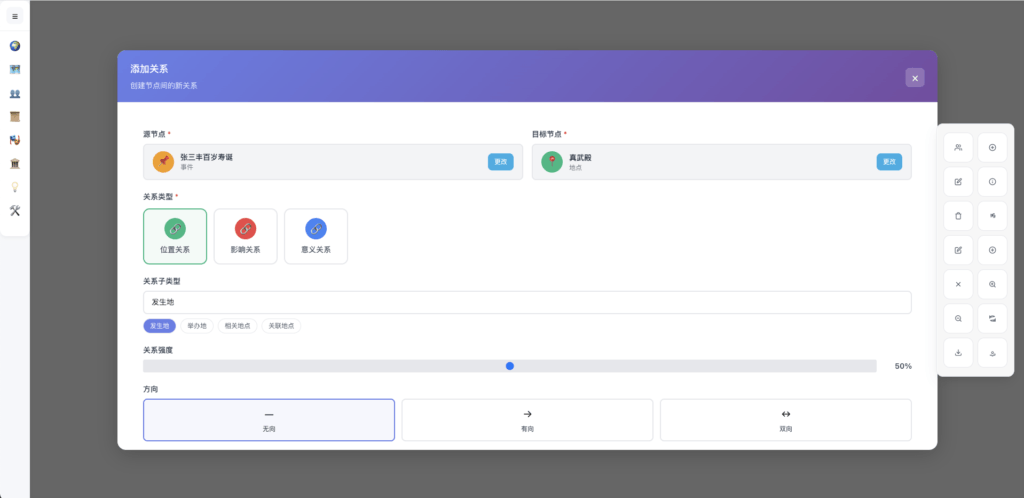Click 更改 button for source node

point(500,162)
